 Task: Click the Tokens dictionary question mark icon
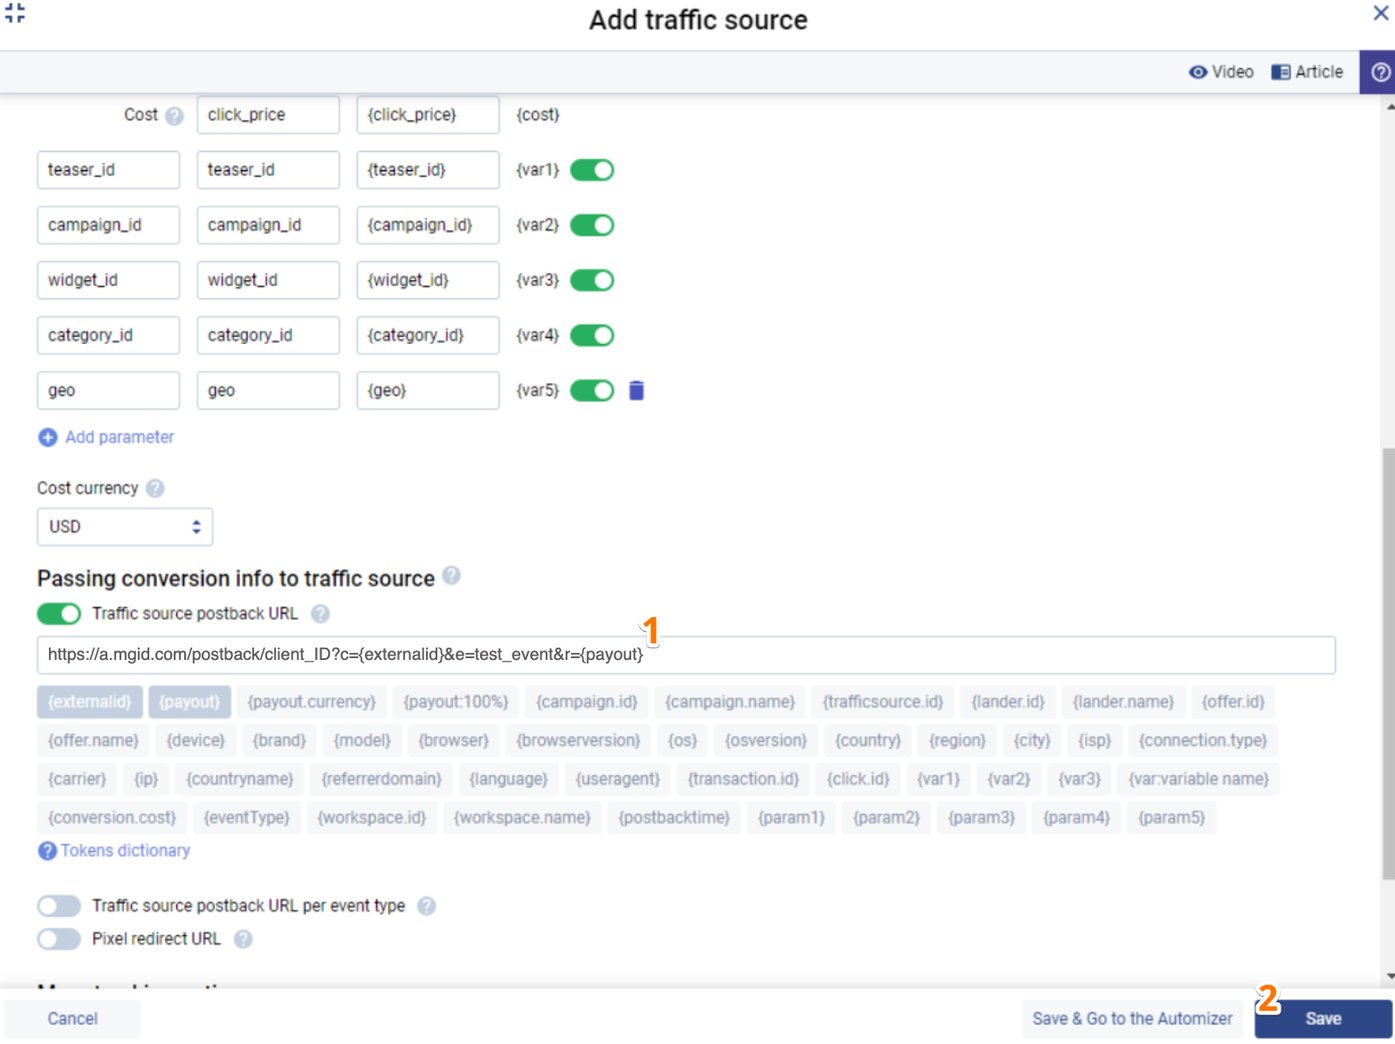[47, 850]
